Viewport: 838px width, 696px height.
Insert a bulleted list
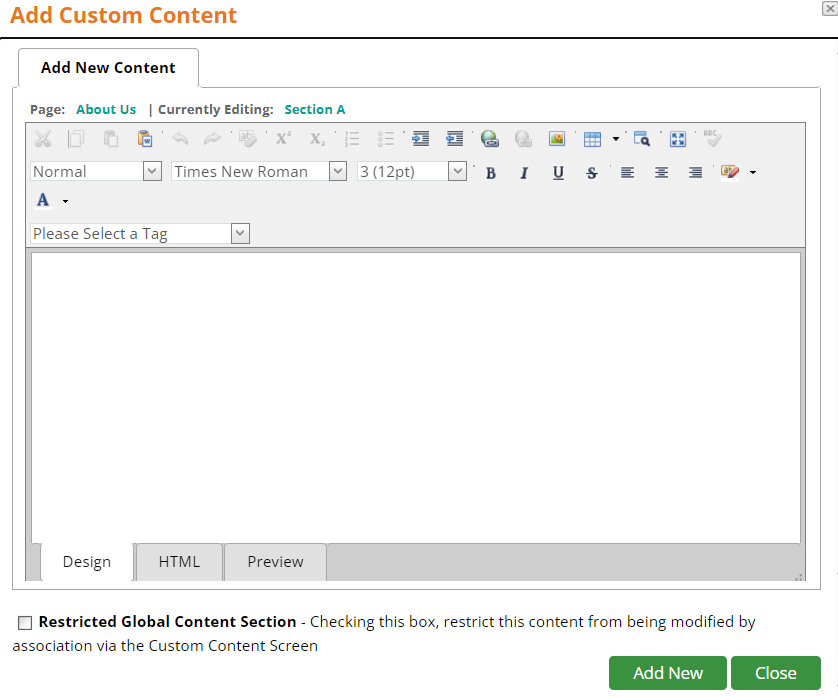pos(386,139)
